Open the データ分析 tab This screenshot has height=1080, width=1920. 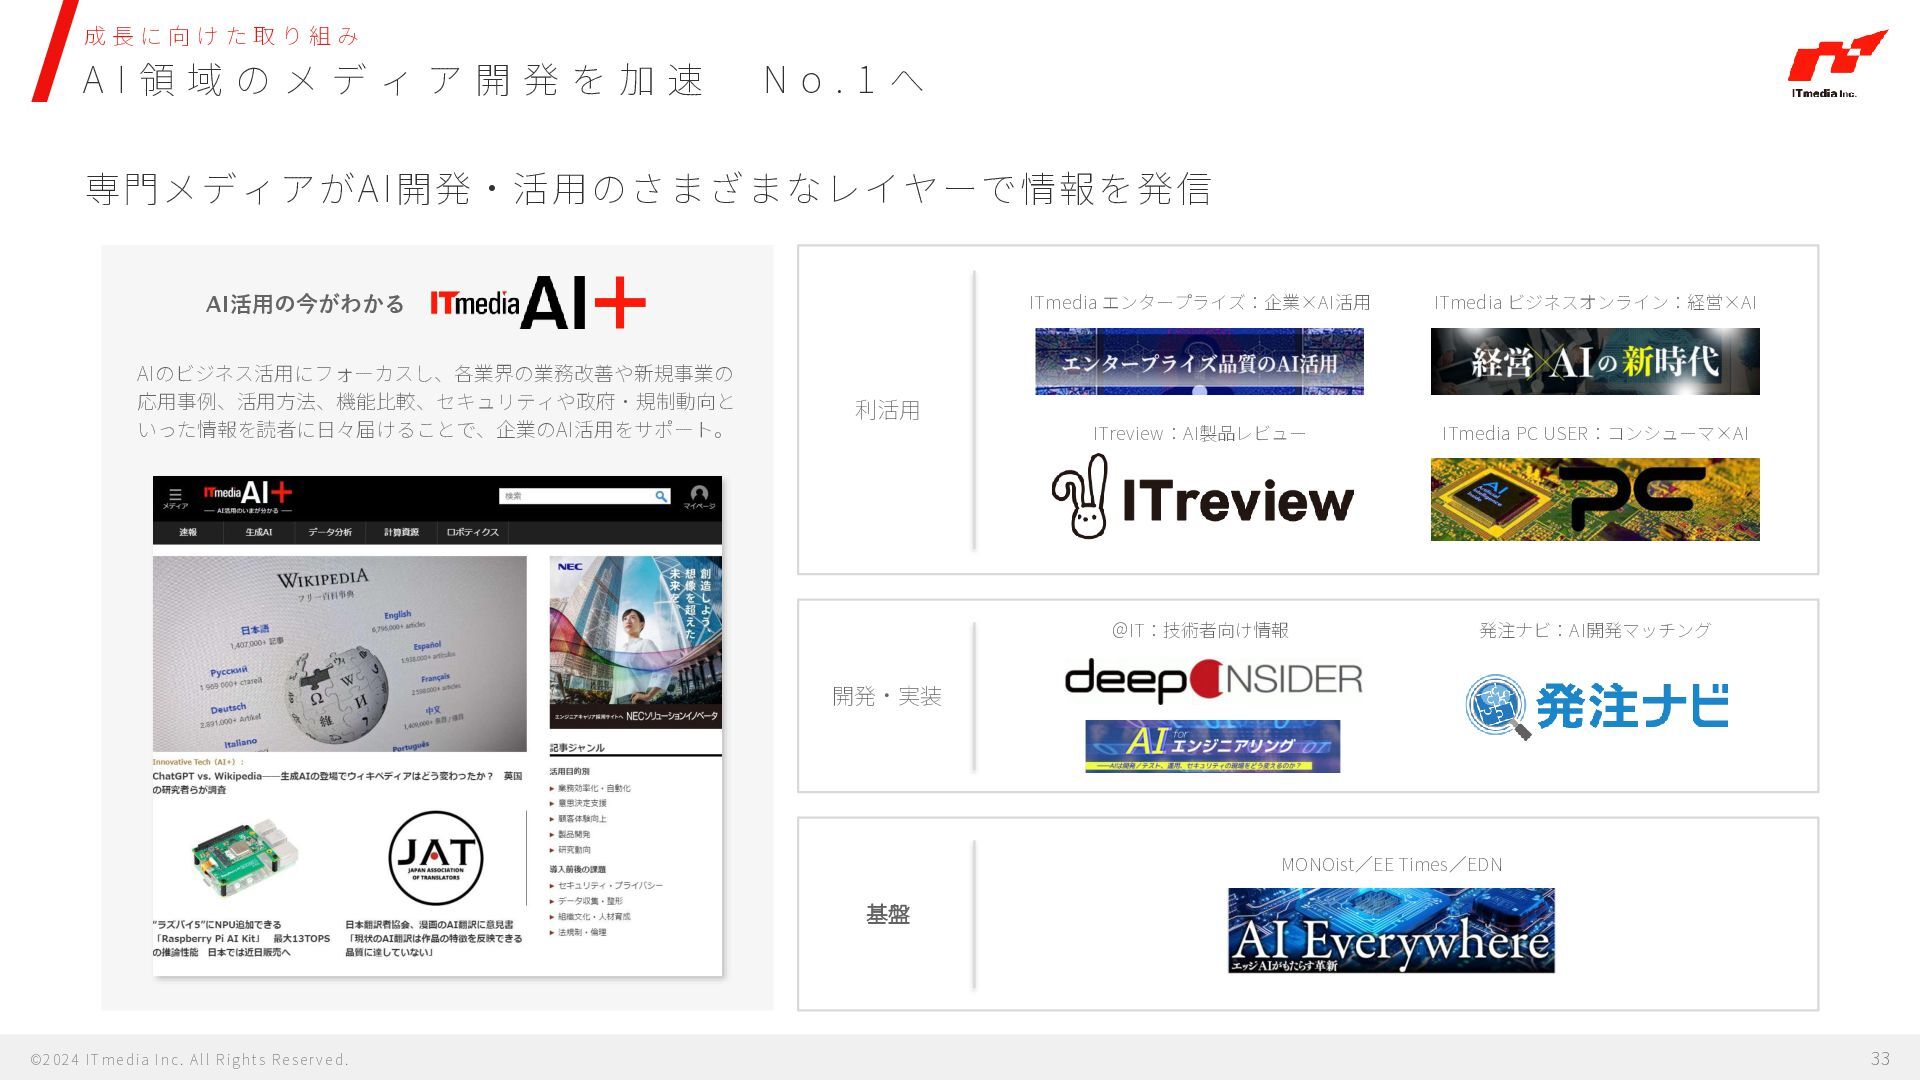(329, 532)
